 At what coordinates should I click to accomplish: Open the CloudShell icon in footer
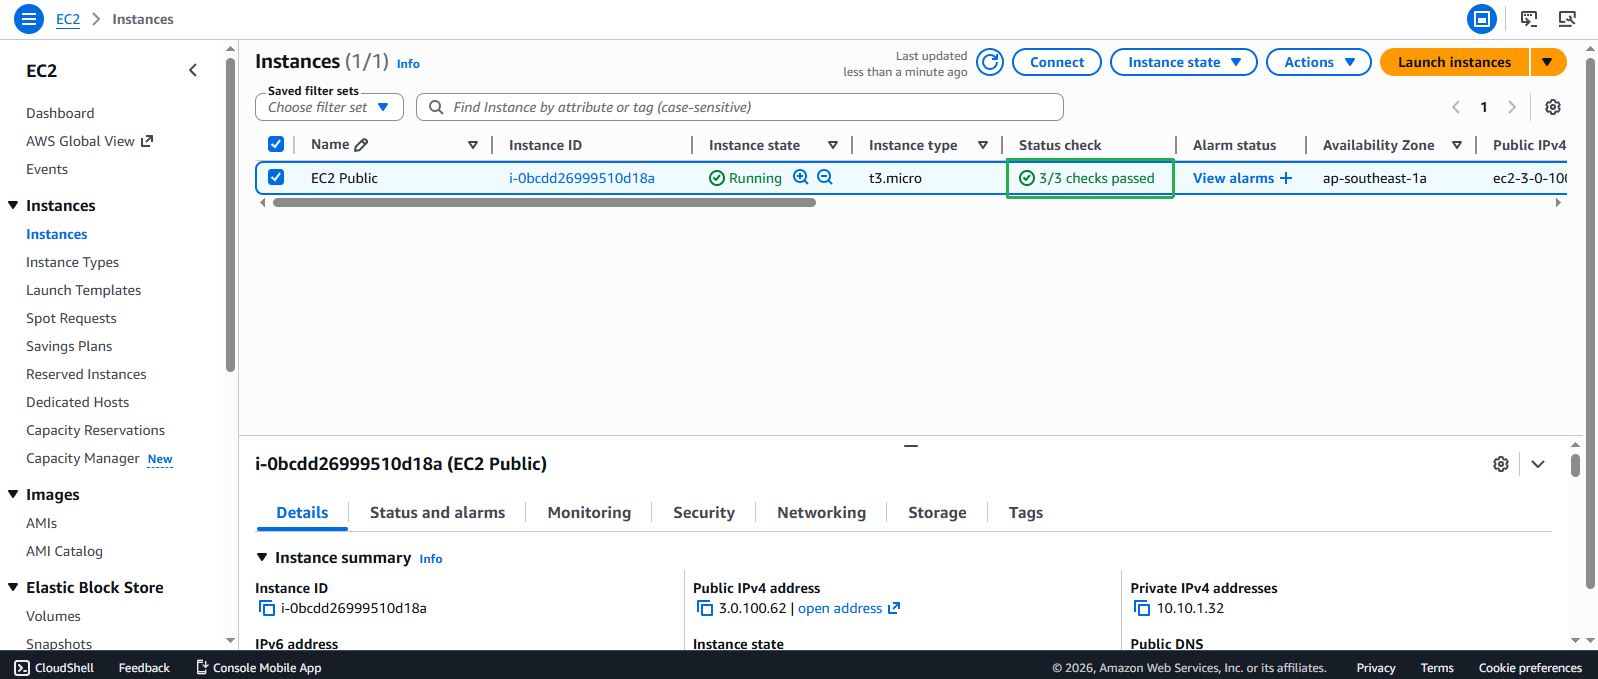(x=22, y=668)
